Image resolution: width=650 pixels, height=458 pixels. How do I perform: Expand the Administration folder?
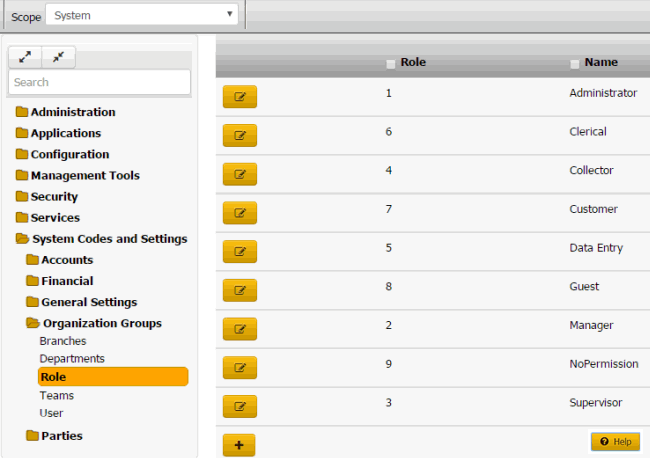(72, 112)
